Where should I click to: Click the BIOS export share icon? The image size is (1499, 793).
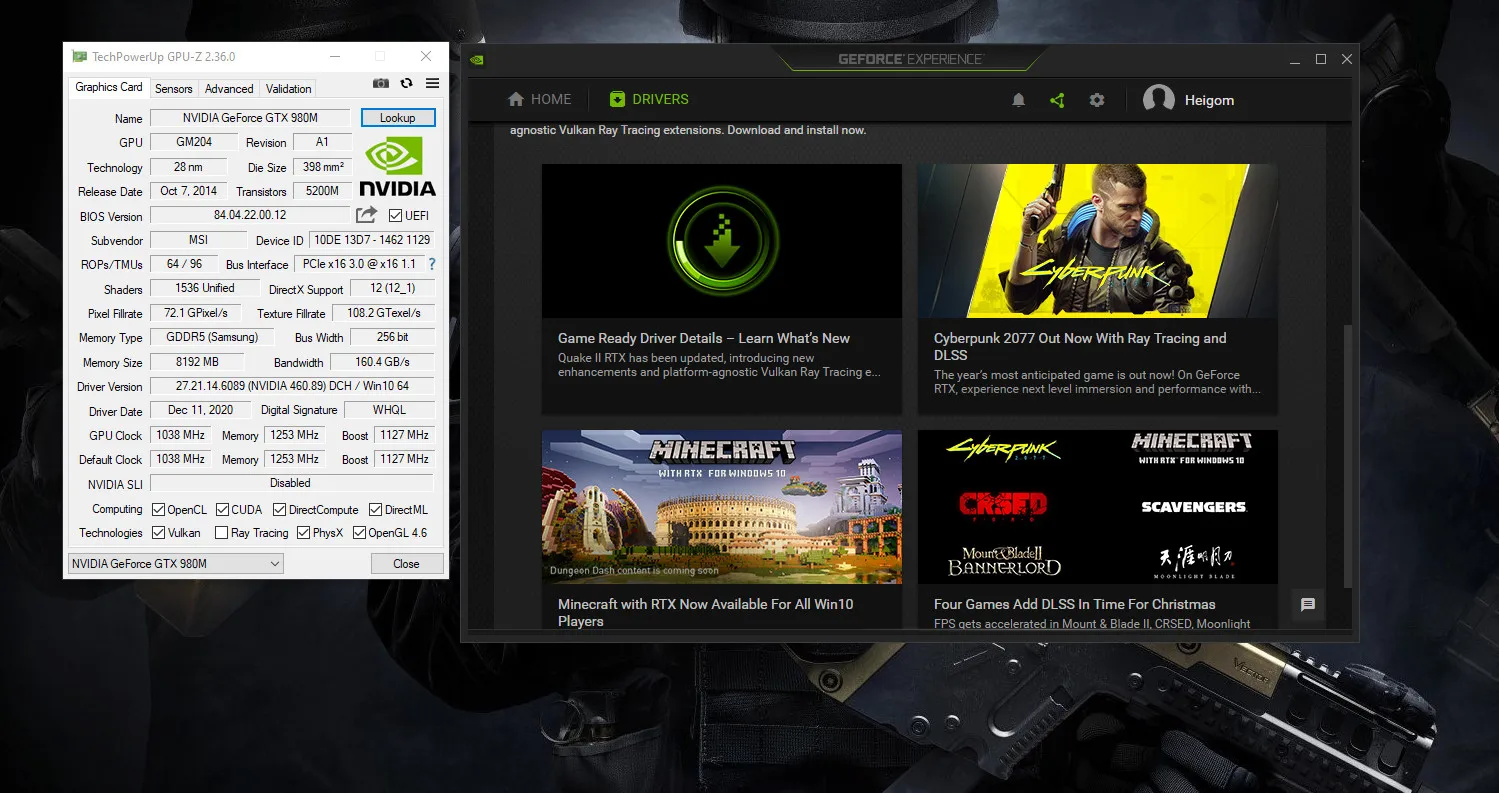tap(367, 215)
